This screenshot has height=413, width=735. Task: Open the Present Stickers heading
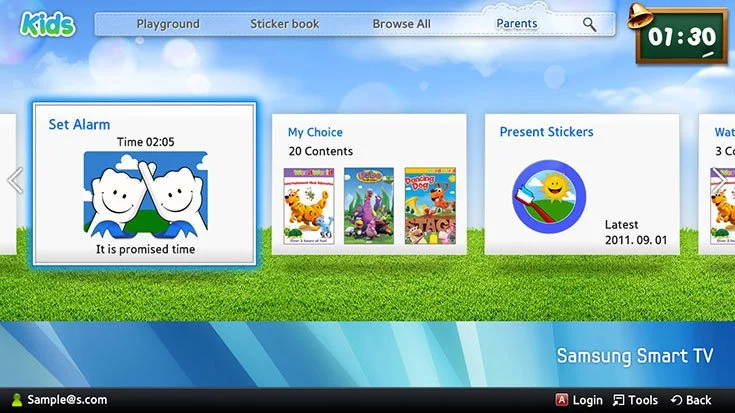[546, 132]
